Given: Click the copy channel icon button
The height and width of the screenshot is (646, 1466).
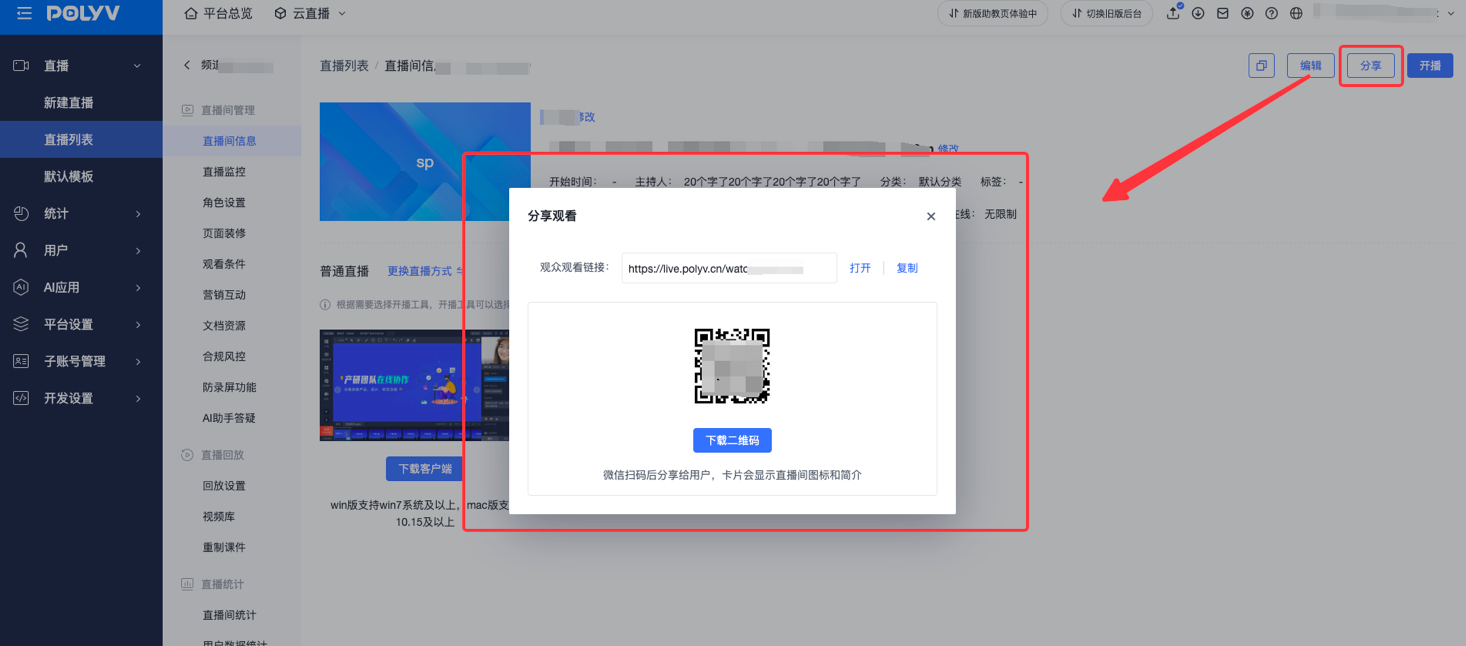Looking at the screenshot, I should click(x=1261, y=66).
